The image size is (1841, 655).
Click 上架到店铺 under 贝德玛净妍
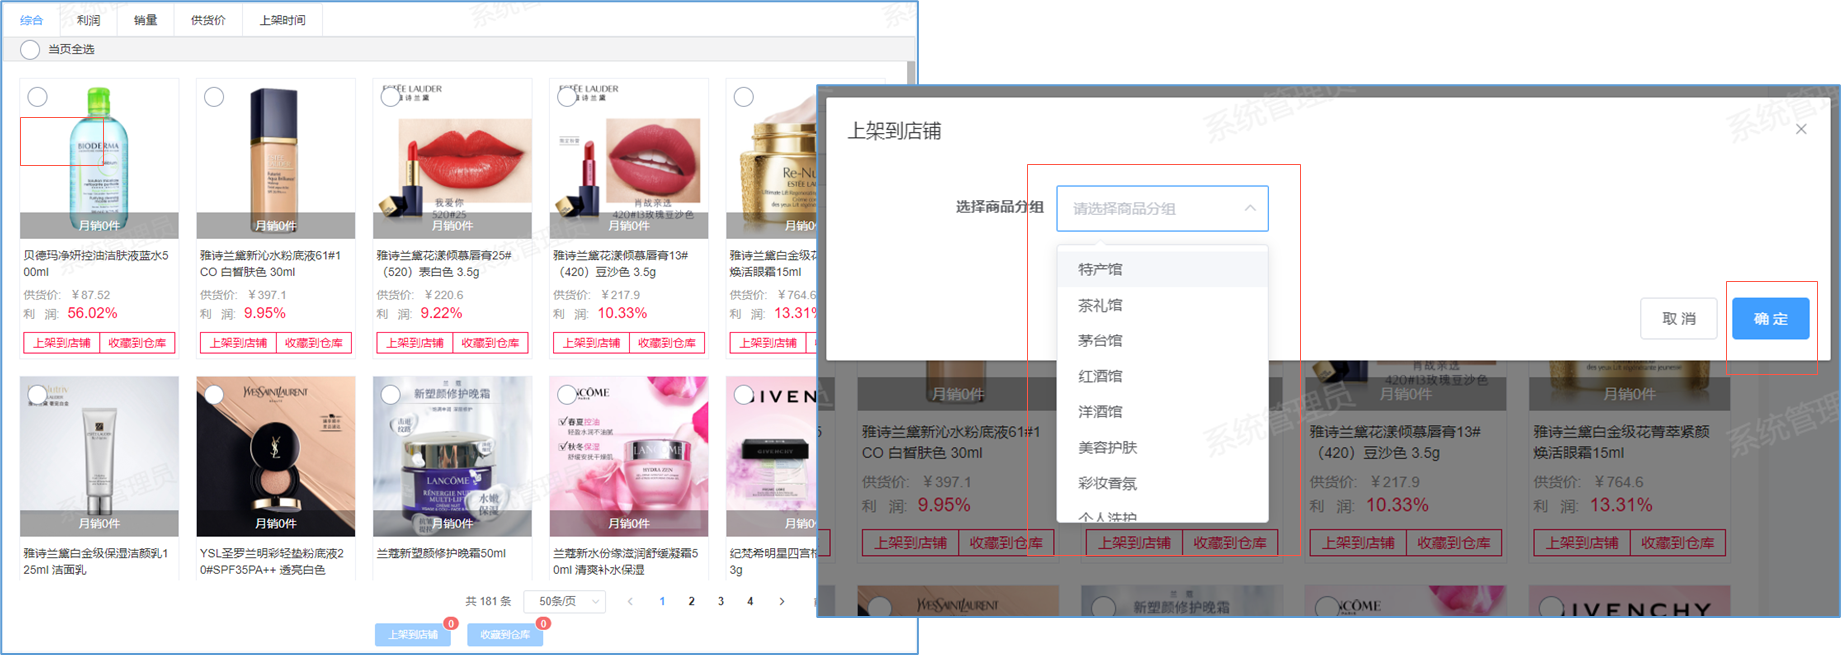(62, 343)
